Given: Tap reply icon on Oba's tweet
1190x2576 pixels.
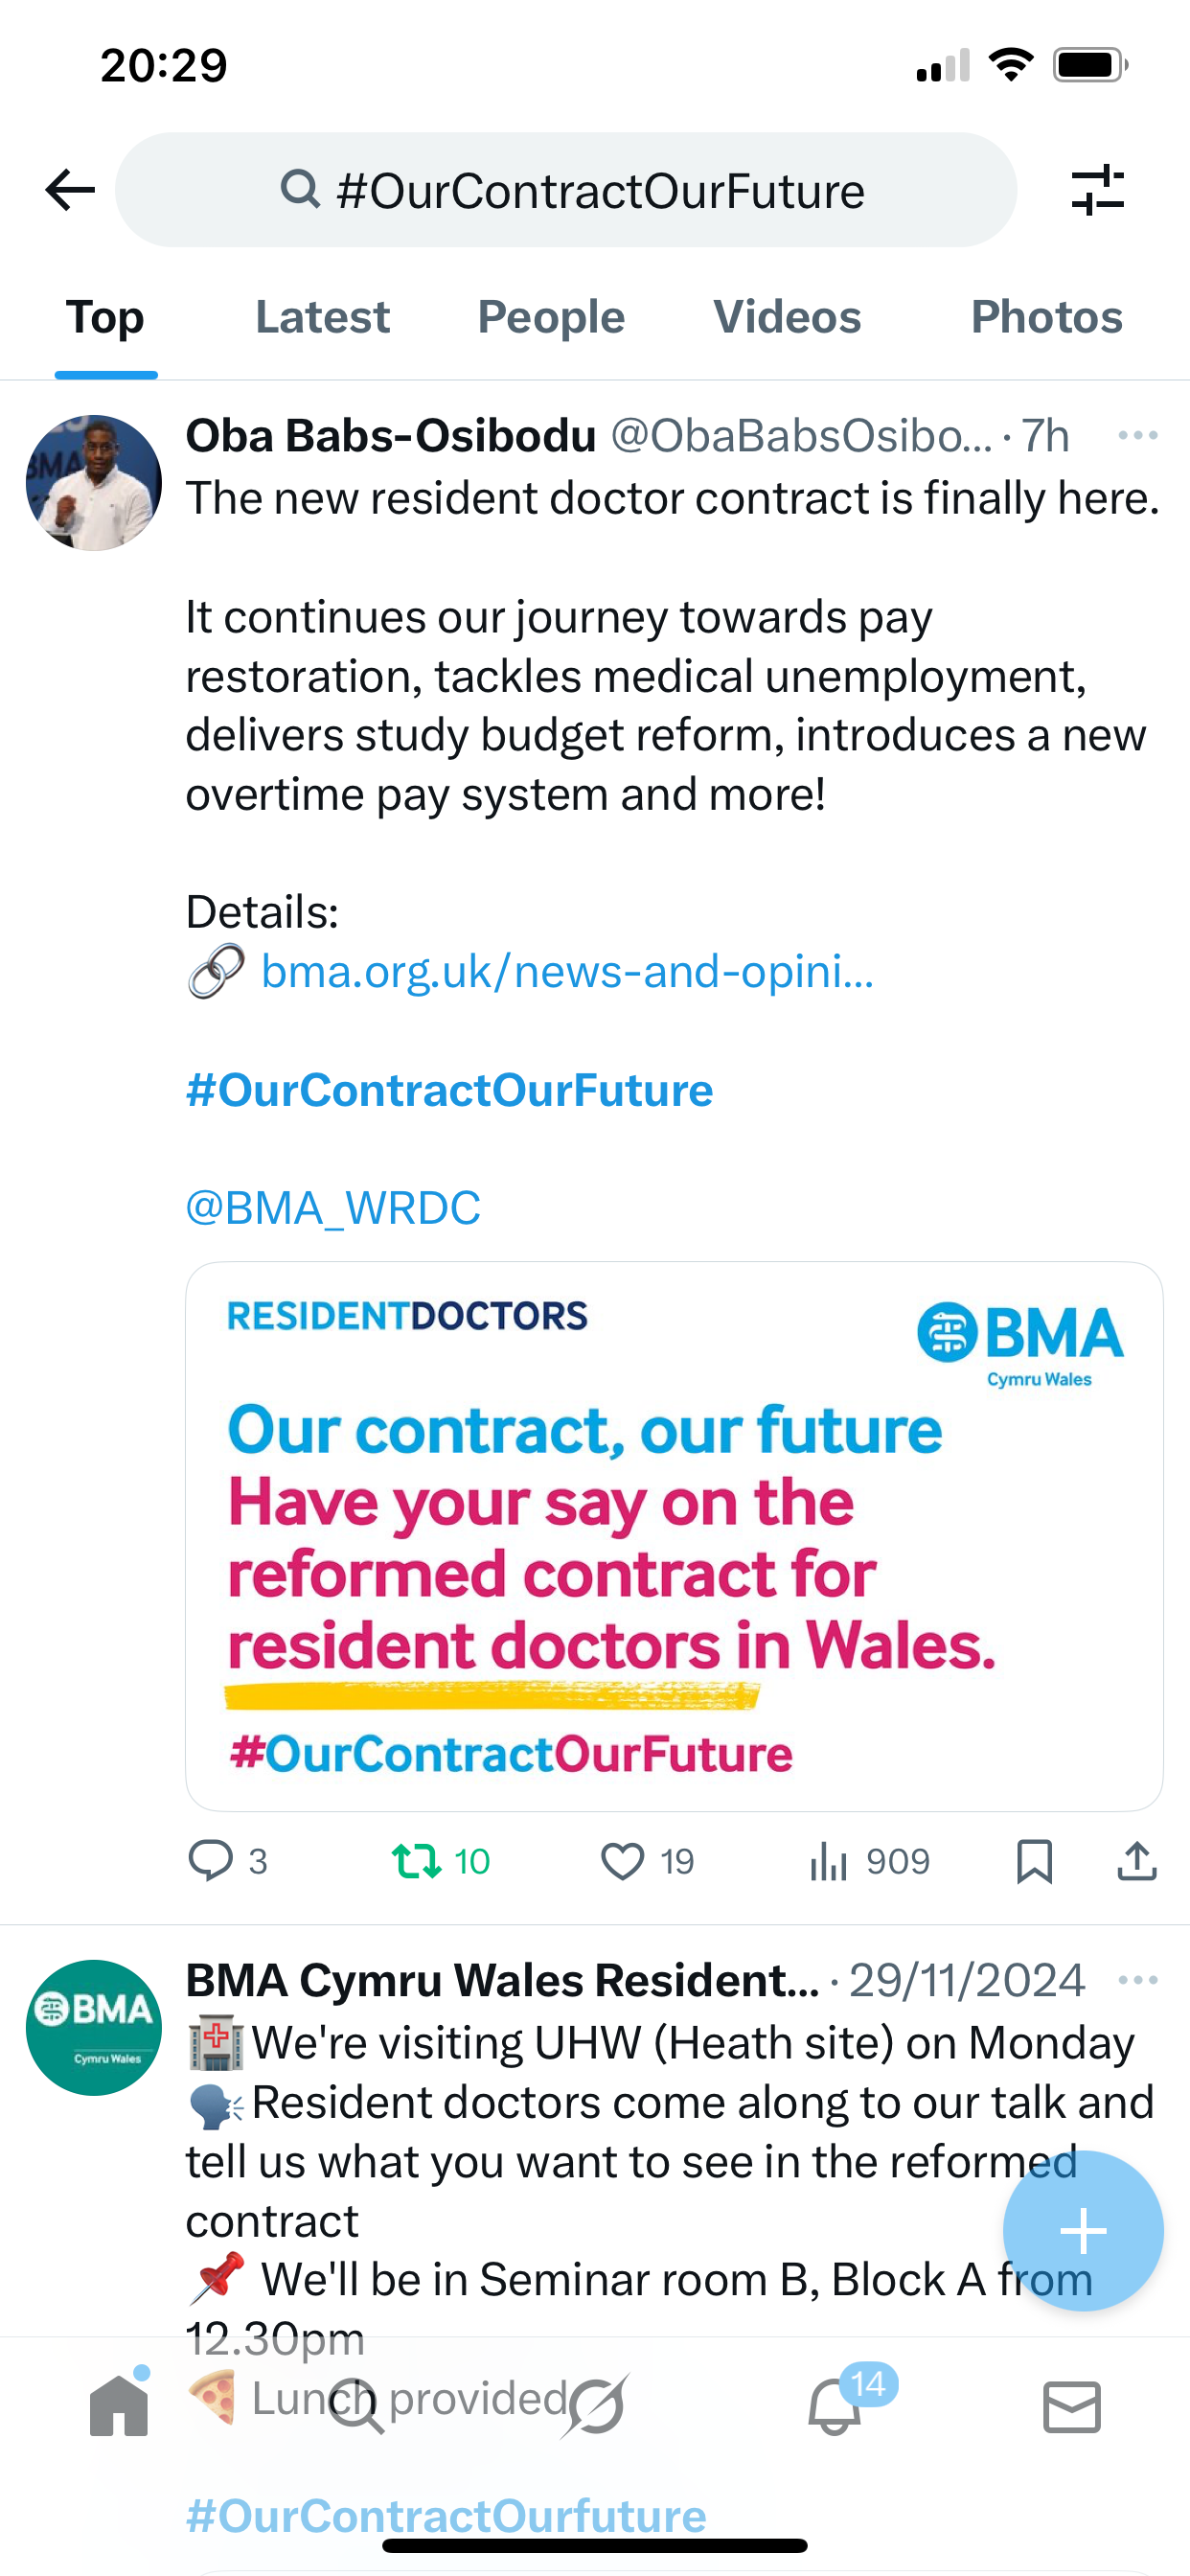Looking at the screenshot, I should 211,1860.
